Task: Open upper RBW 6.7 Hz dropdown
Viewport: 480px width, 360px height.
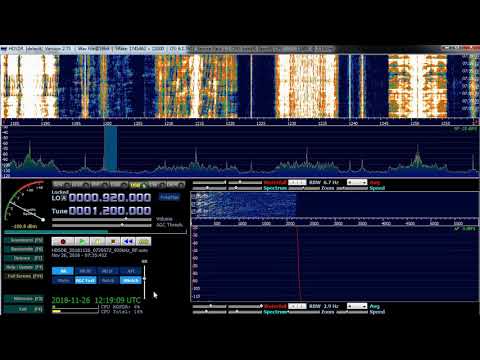Action: pos(297,183)
